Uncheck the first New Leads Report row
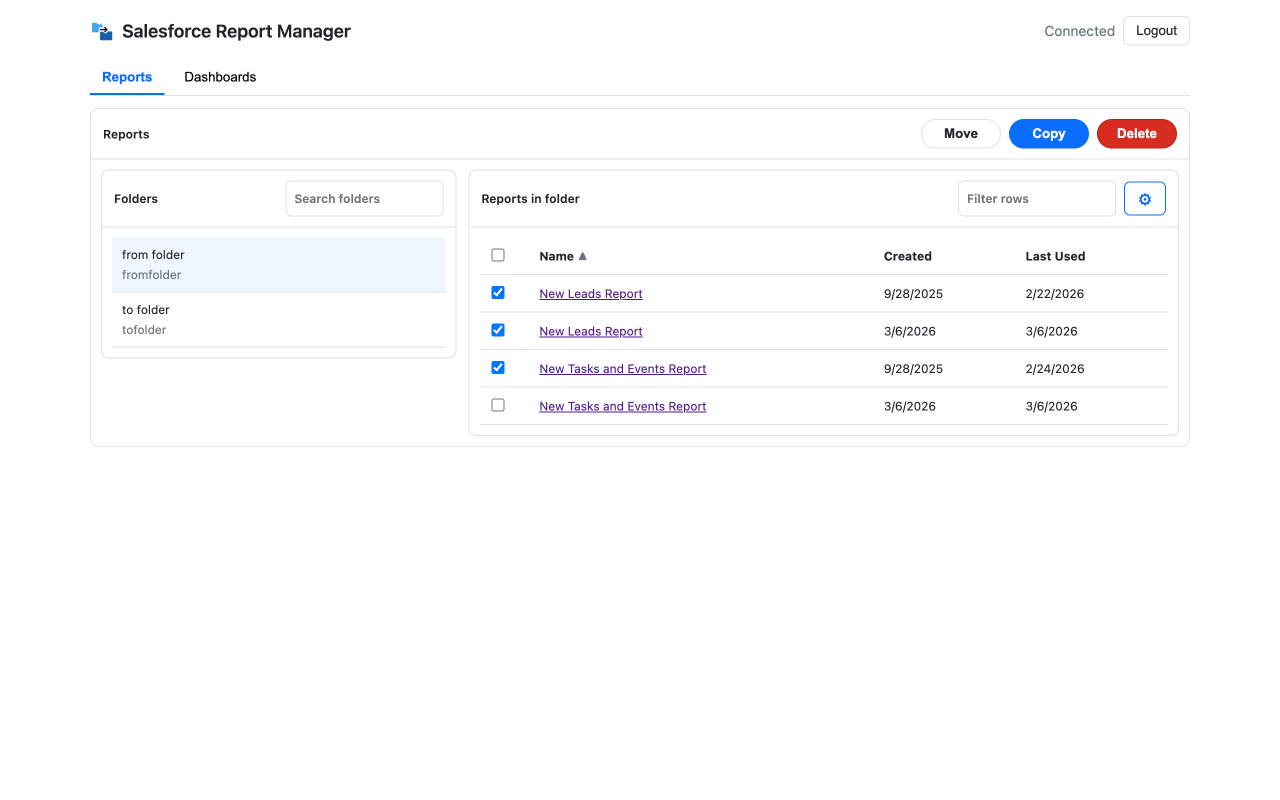This screenshot has width=1280, height=800. click(498, 292)
